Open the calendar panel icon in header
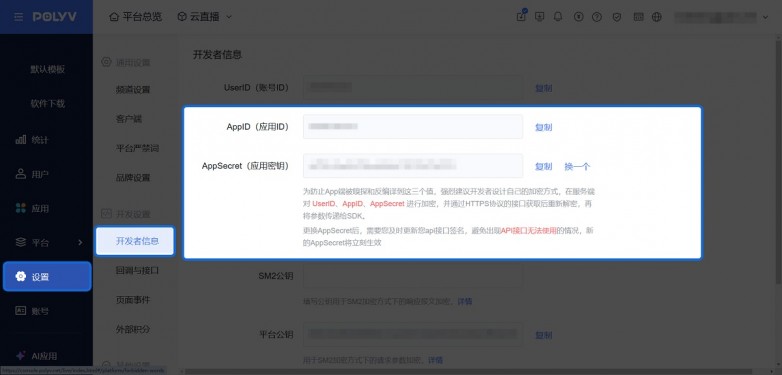 (x=638, y=16)
